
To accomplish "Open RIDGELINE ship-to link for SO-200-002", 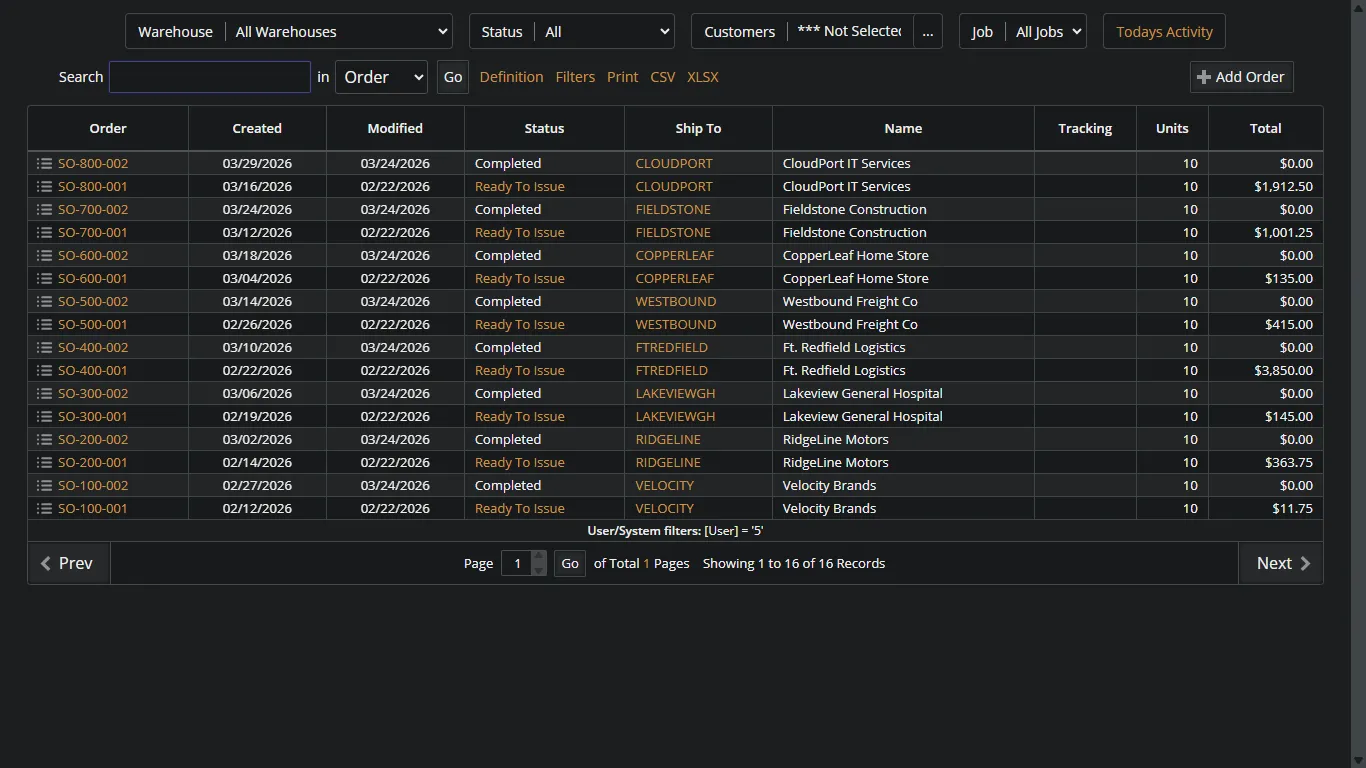I will [668, 439].
